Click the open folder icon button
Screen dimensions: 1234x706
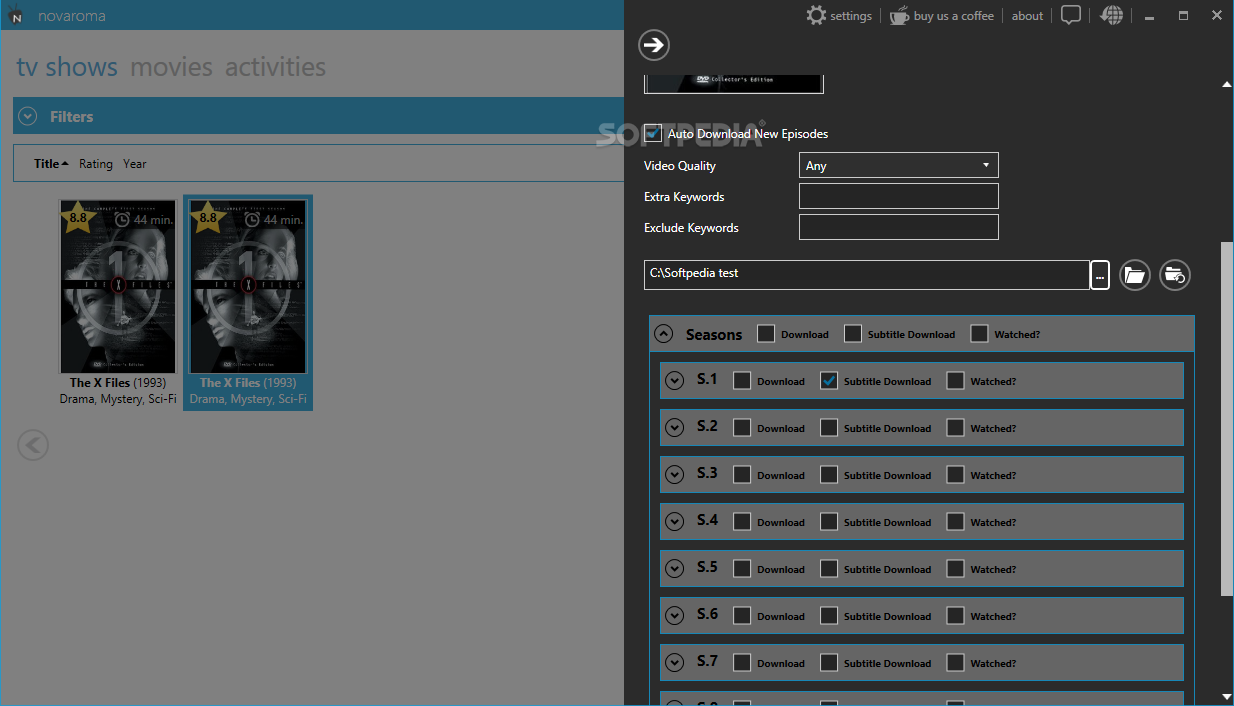1135,275
